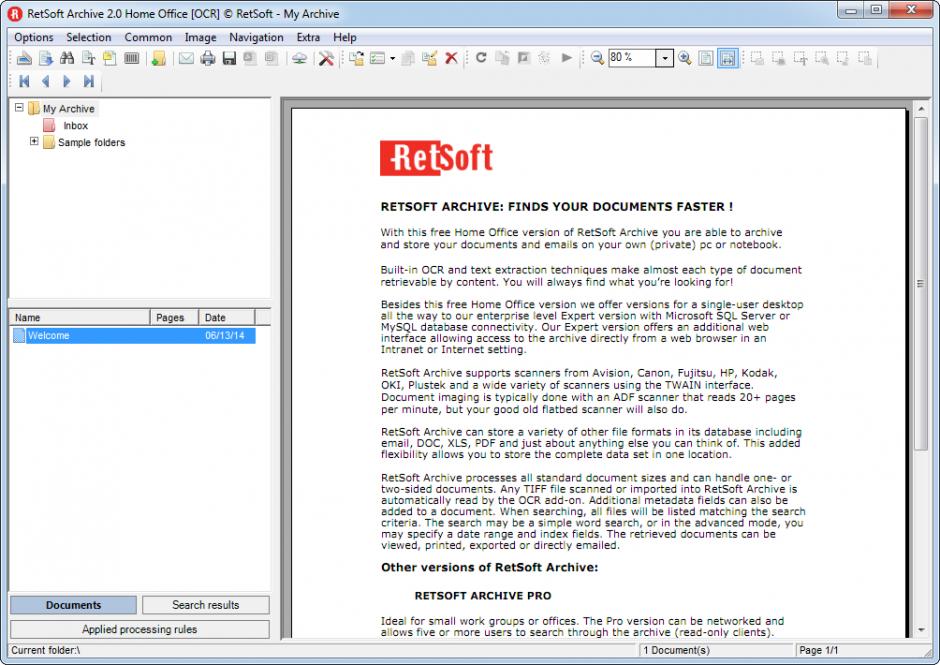Switch to the Documents tab button
940x665 pixels.
[x=73, y=605]
